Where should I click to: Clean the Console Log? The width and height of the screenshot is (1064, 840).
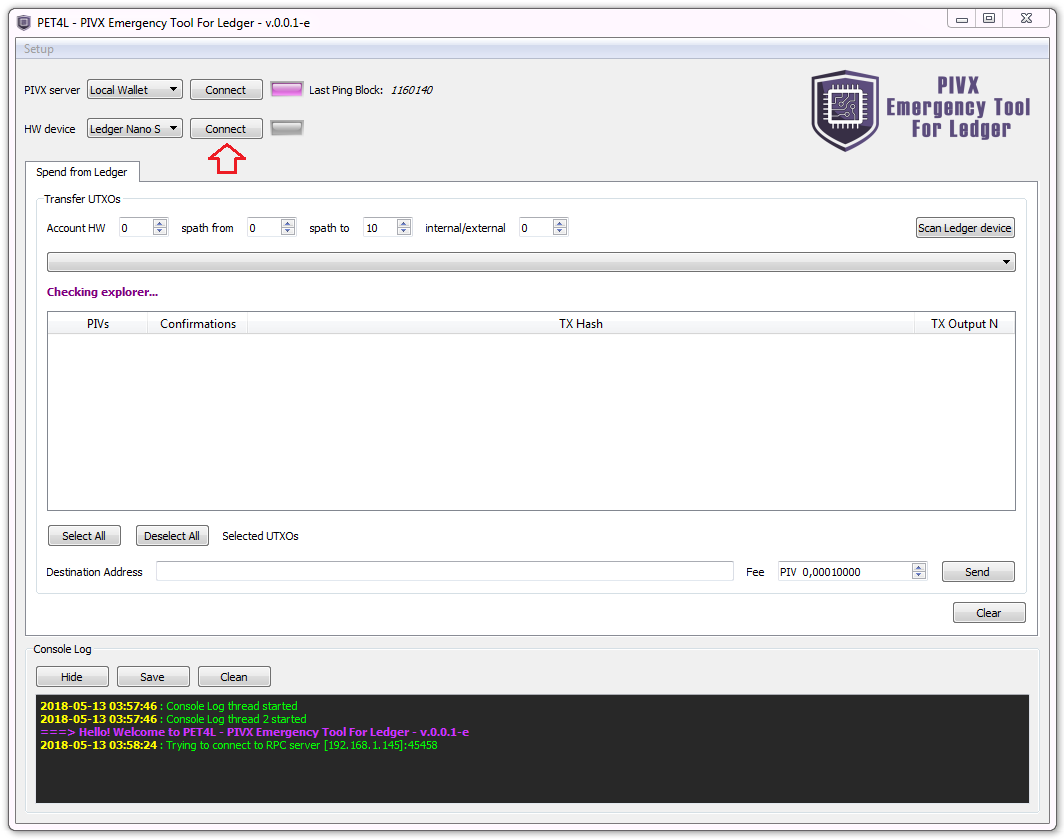coord(234,676)
